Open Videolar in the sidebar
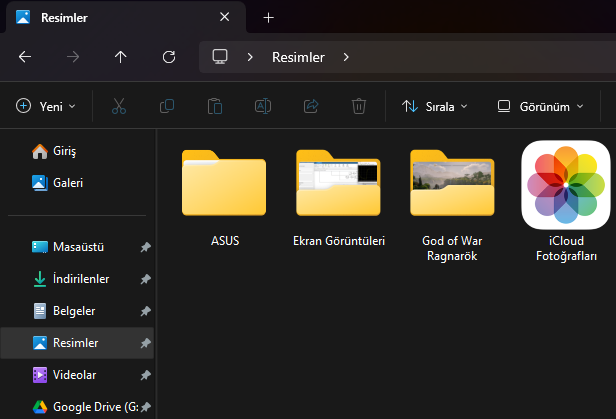 coord(77,375)
